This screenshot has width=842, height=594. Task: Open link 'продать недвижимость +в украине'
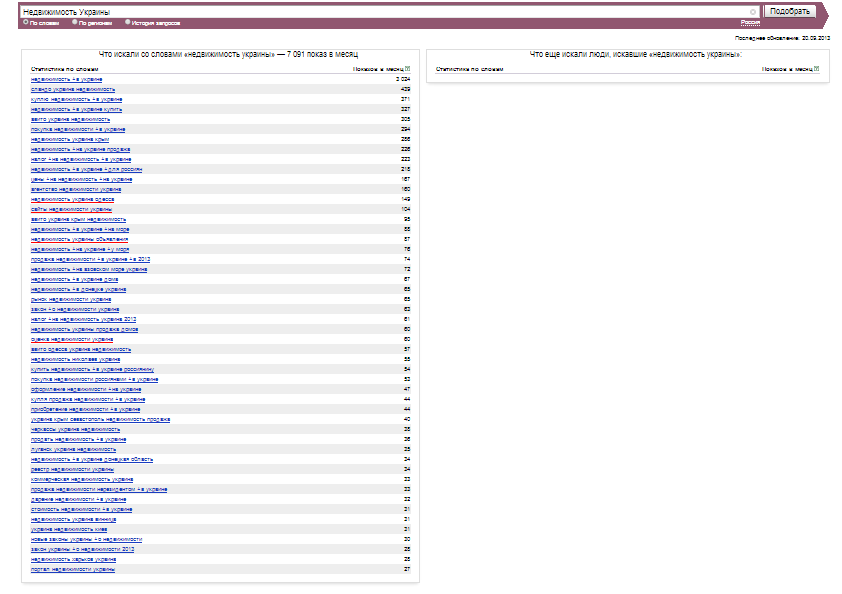point(78,440)
